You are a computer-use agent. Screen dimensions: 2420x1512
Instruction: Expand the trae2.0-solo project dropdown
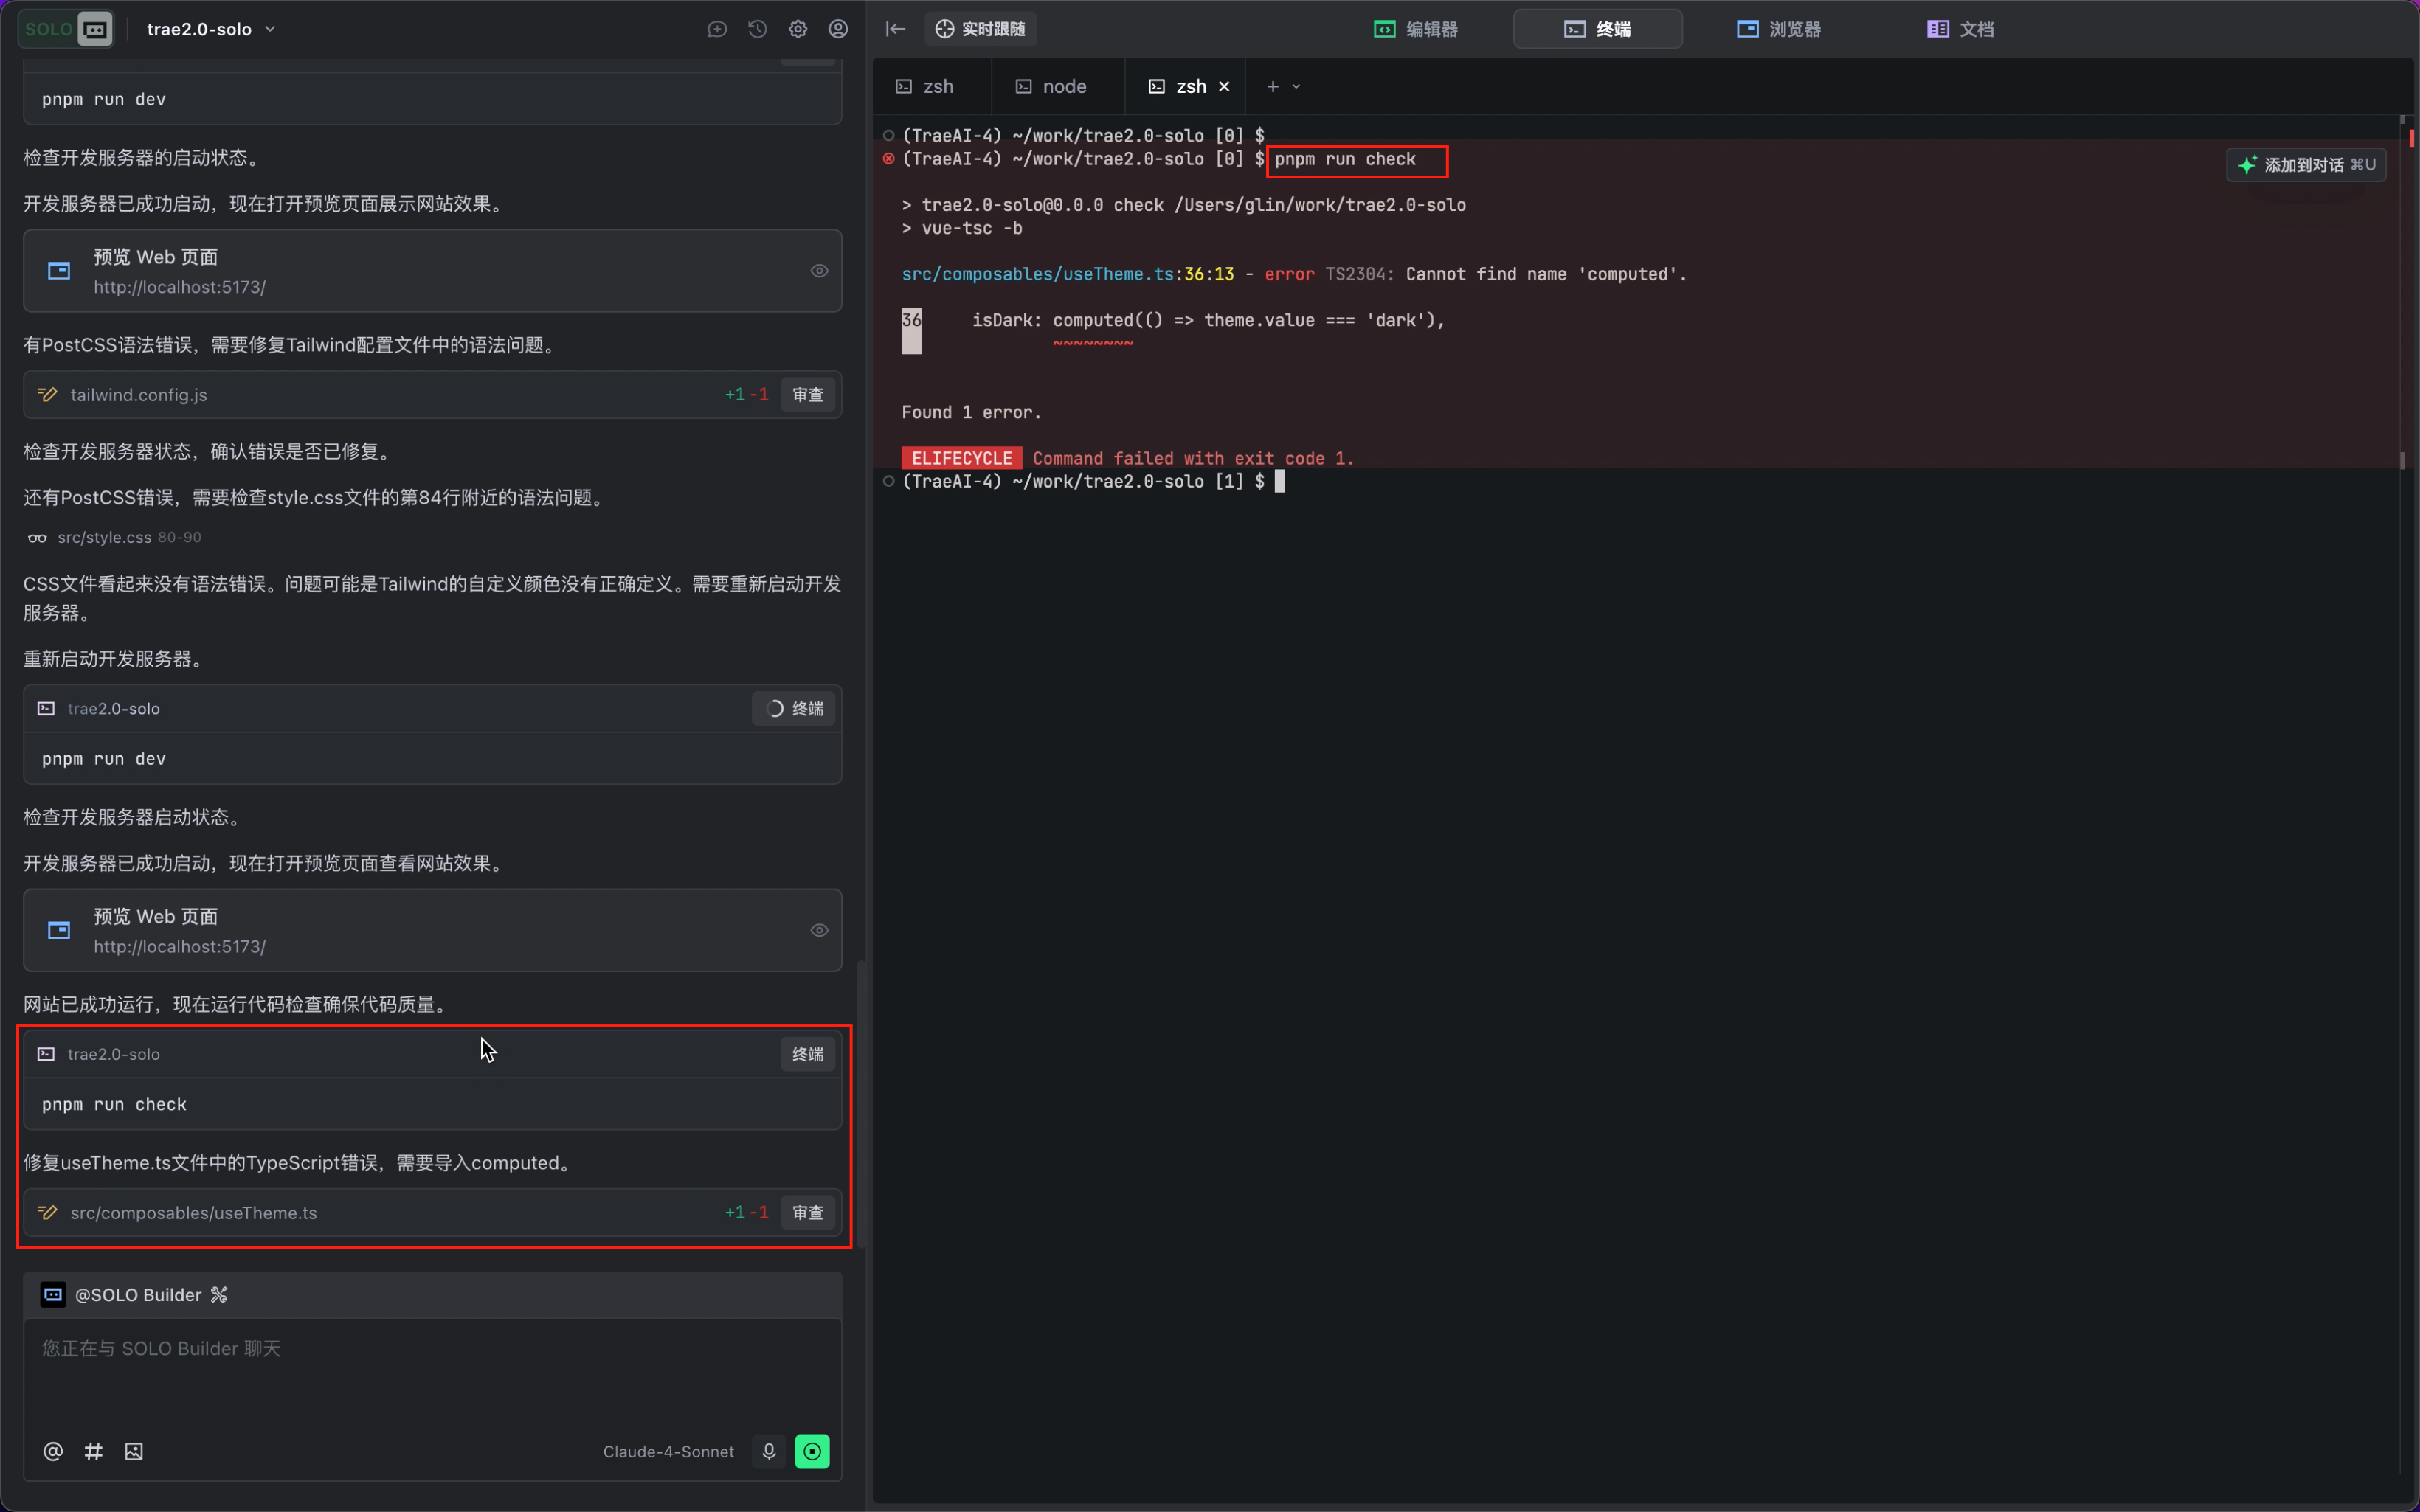(x=270, y=28)
